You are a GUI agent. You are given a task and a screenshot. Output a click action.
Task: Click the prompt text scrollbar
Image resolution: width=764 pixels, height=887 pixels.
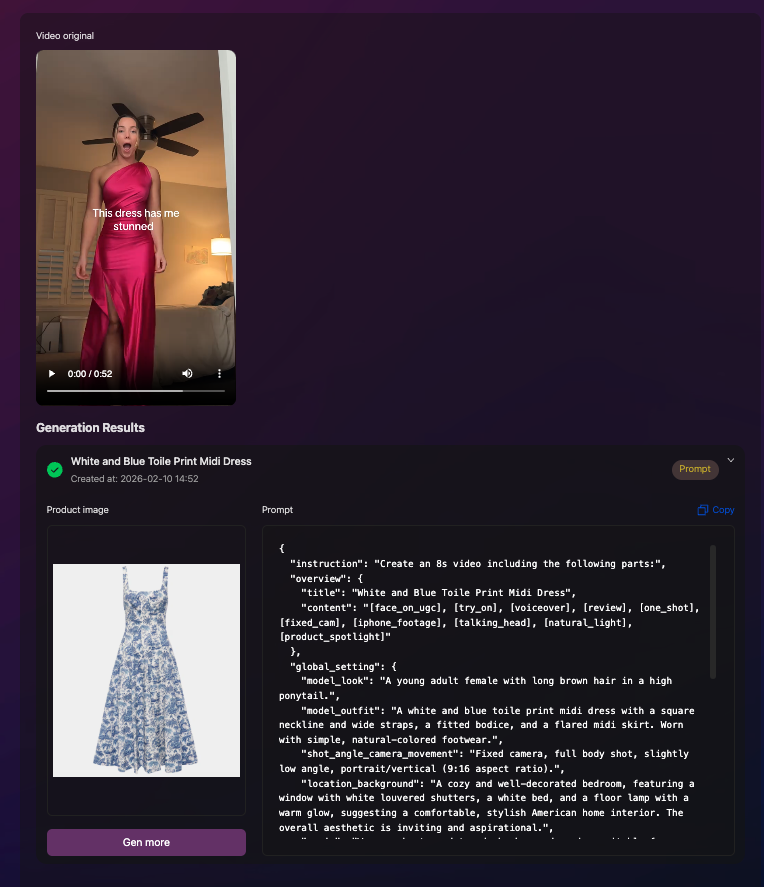click(x=713, y=612)
